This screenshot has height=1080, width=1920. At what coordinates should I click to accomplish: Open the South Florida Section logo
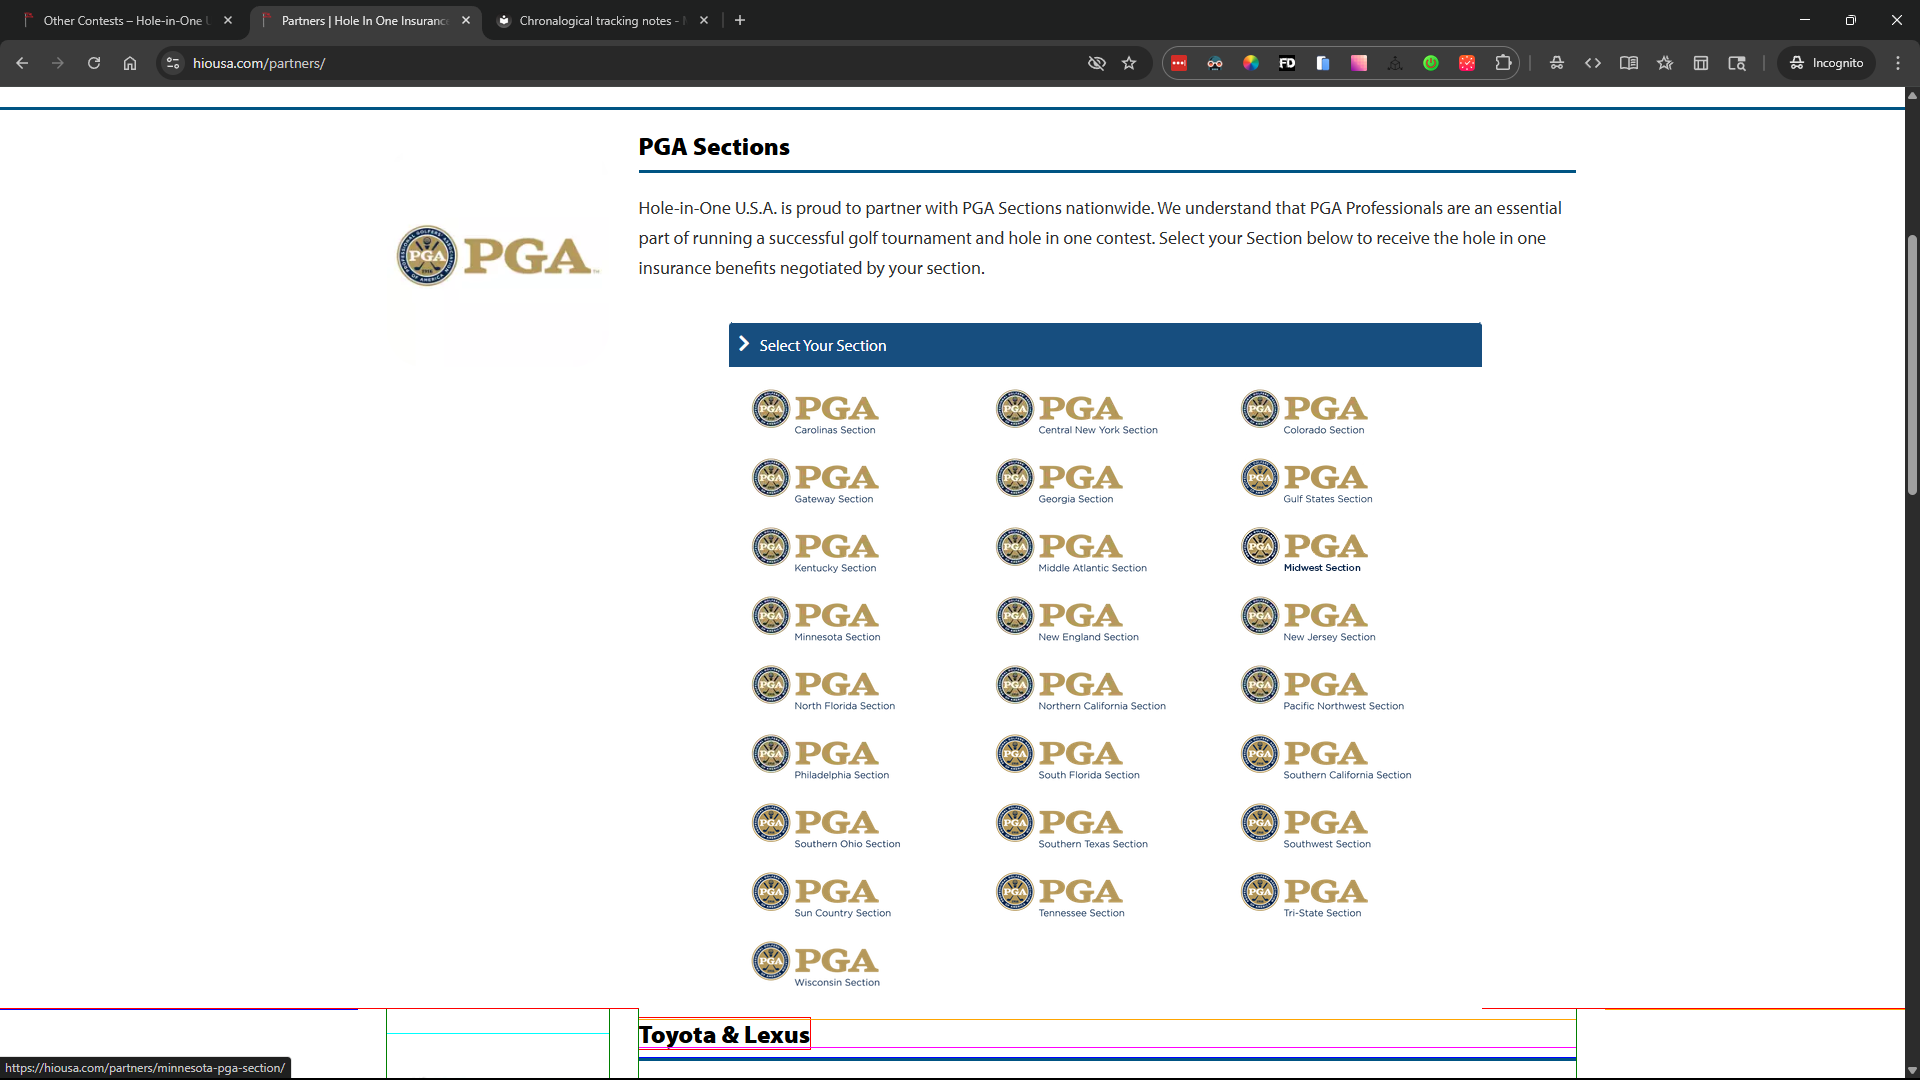tap(1068, 757)
